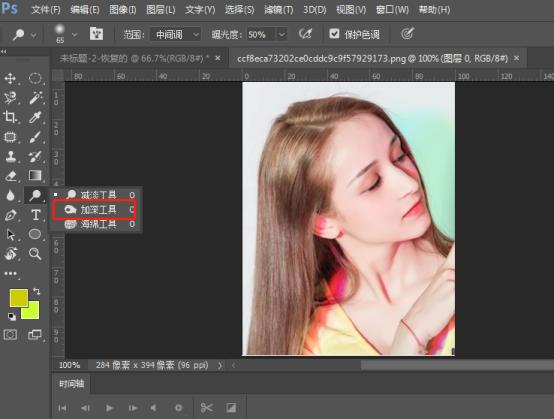
Task: Change the screen mode
Action: click(x=35, y=335)
